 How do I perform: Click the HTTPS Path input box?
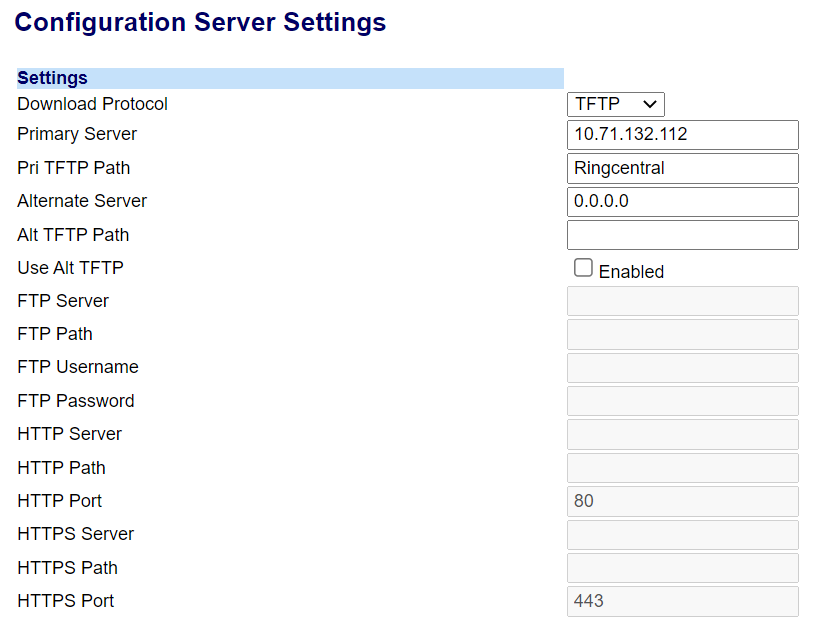682,568
